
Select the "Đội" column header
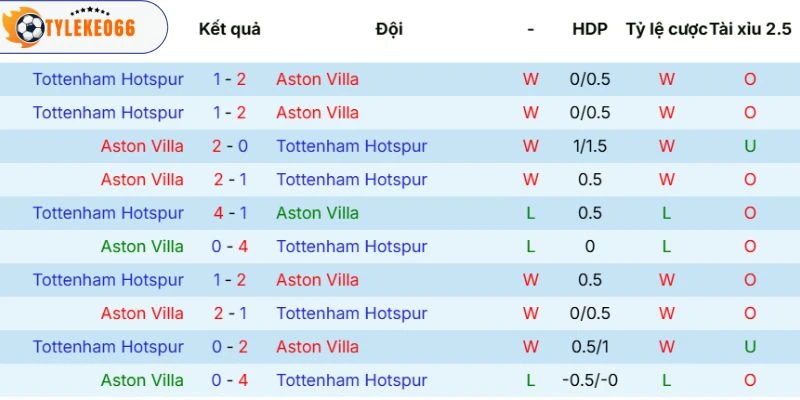coord(390,29)
